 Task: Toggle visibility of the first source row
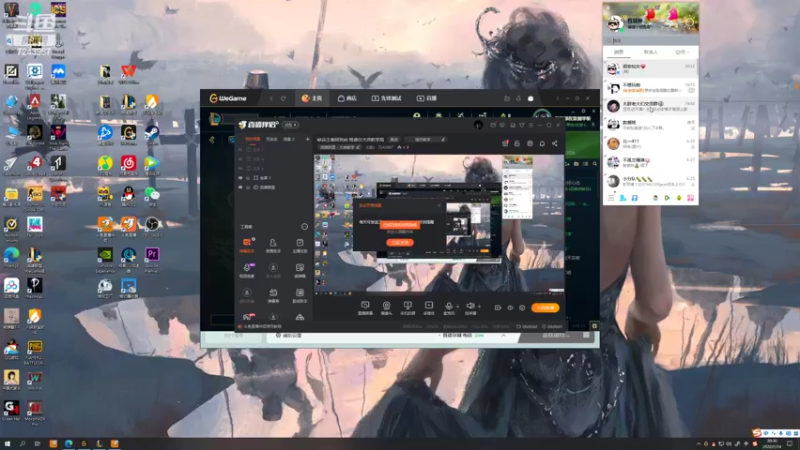point(240,150)
